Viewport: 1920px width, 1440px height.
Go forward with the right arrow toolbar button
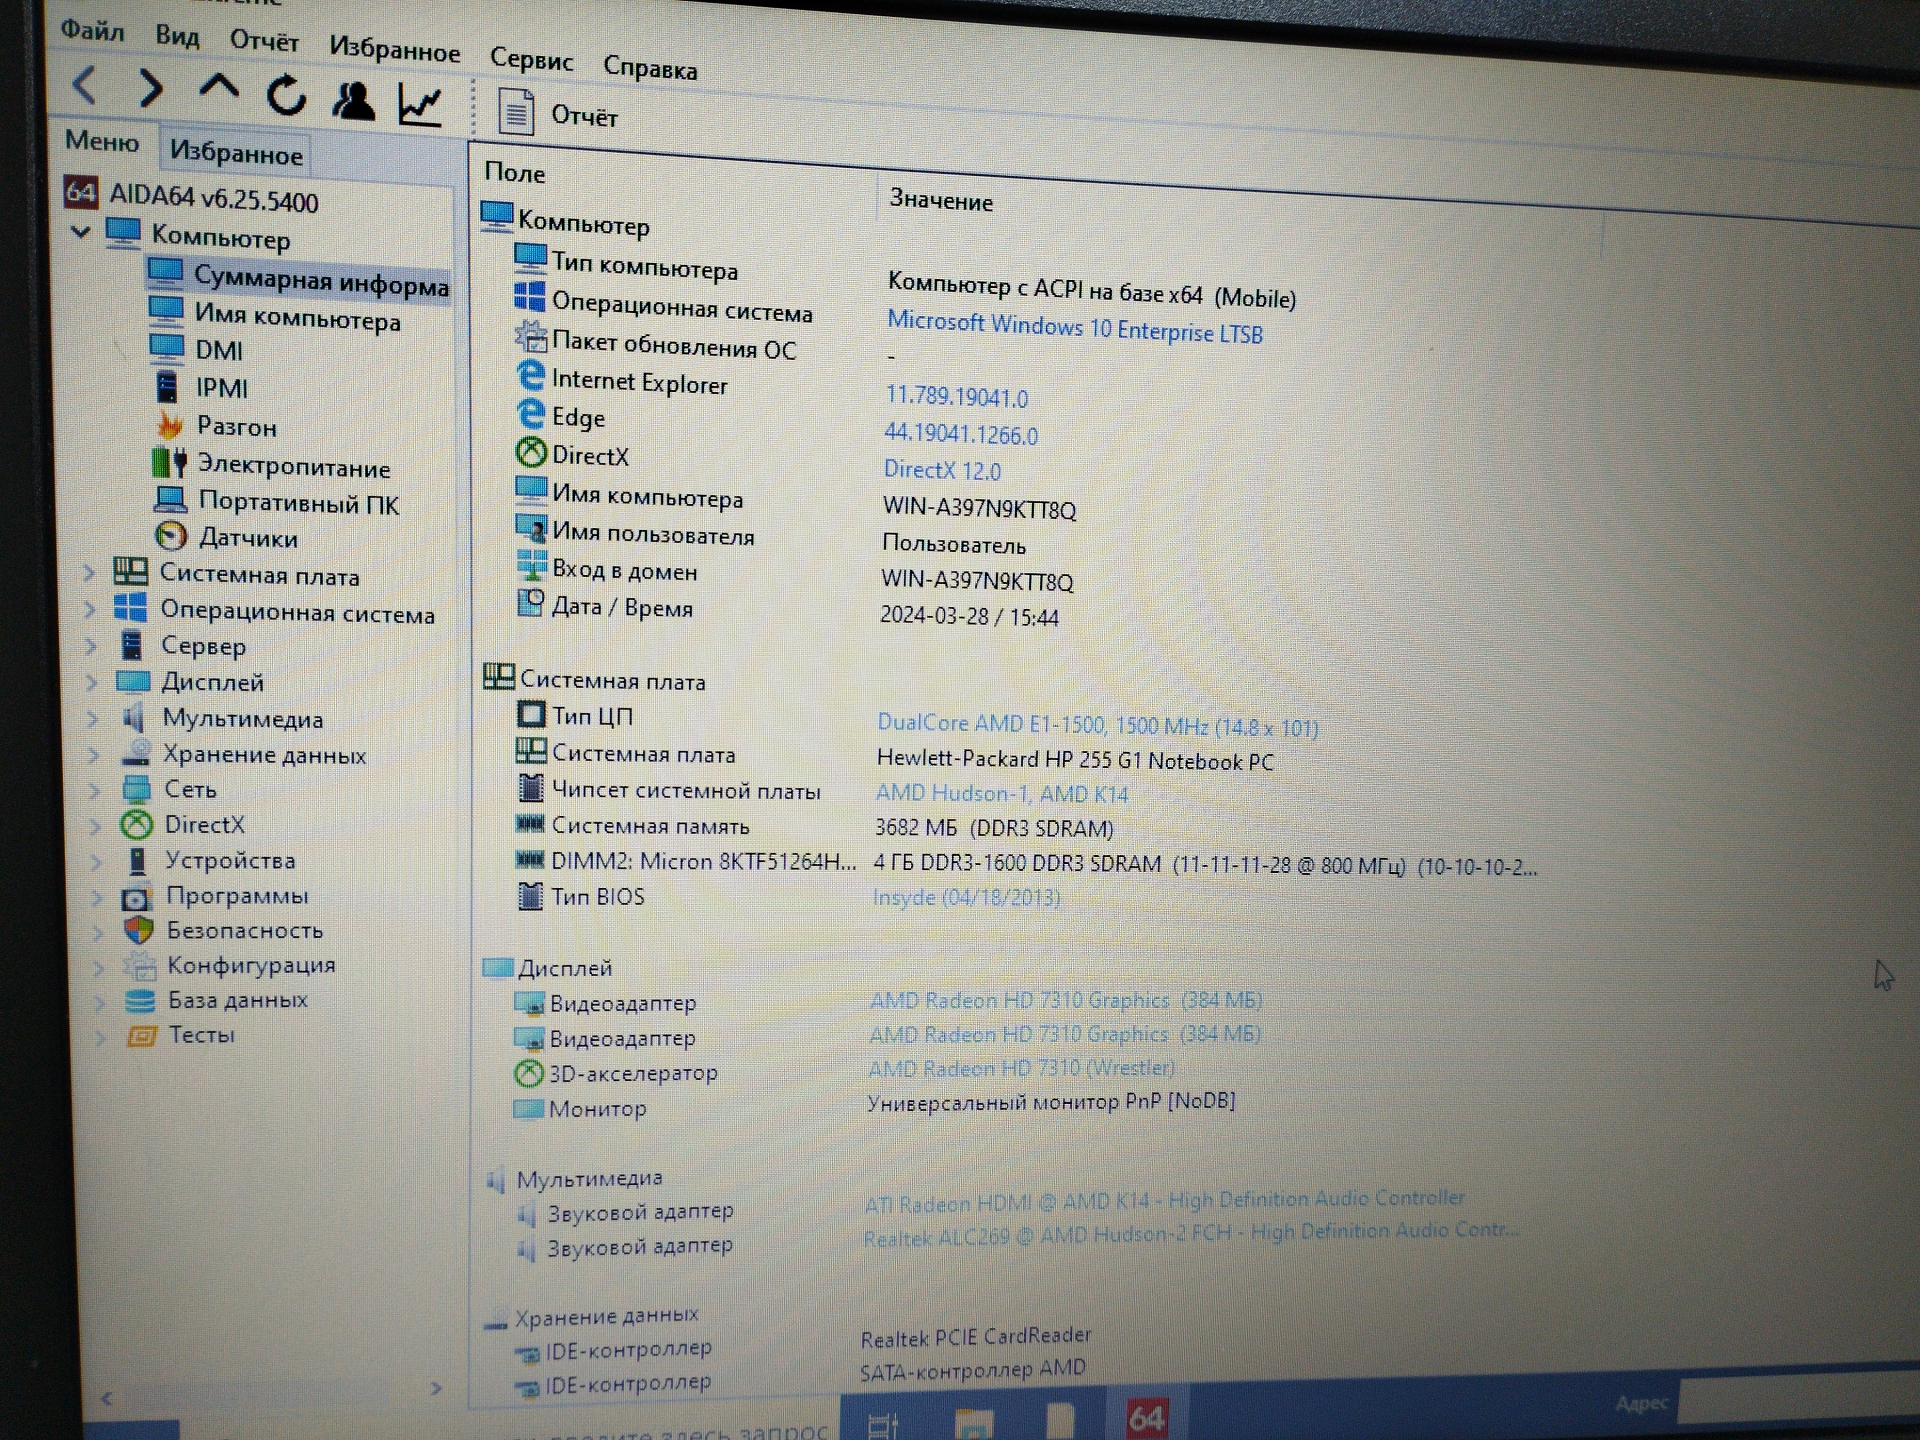coord(150,89)
